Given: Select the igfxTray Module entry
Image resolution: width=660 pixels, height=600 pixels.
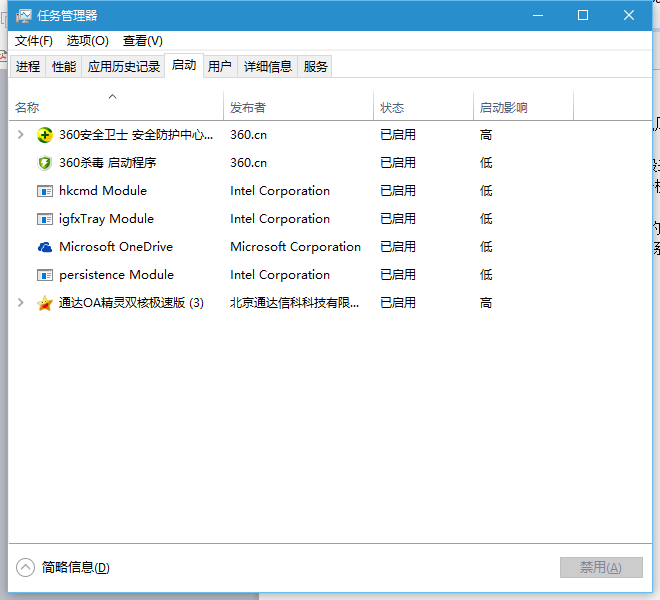Looking at the screenshot, I should [106, 219].
